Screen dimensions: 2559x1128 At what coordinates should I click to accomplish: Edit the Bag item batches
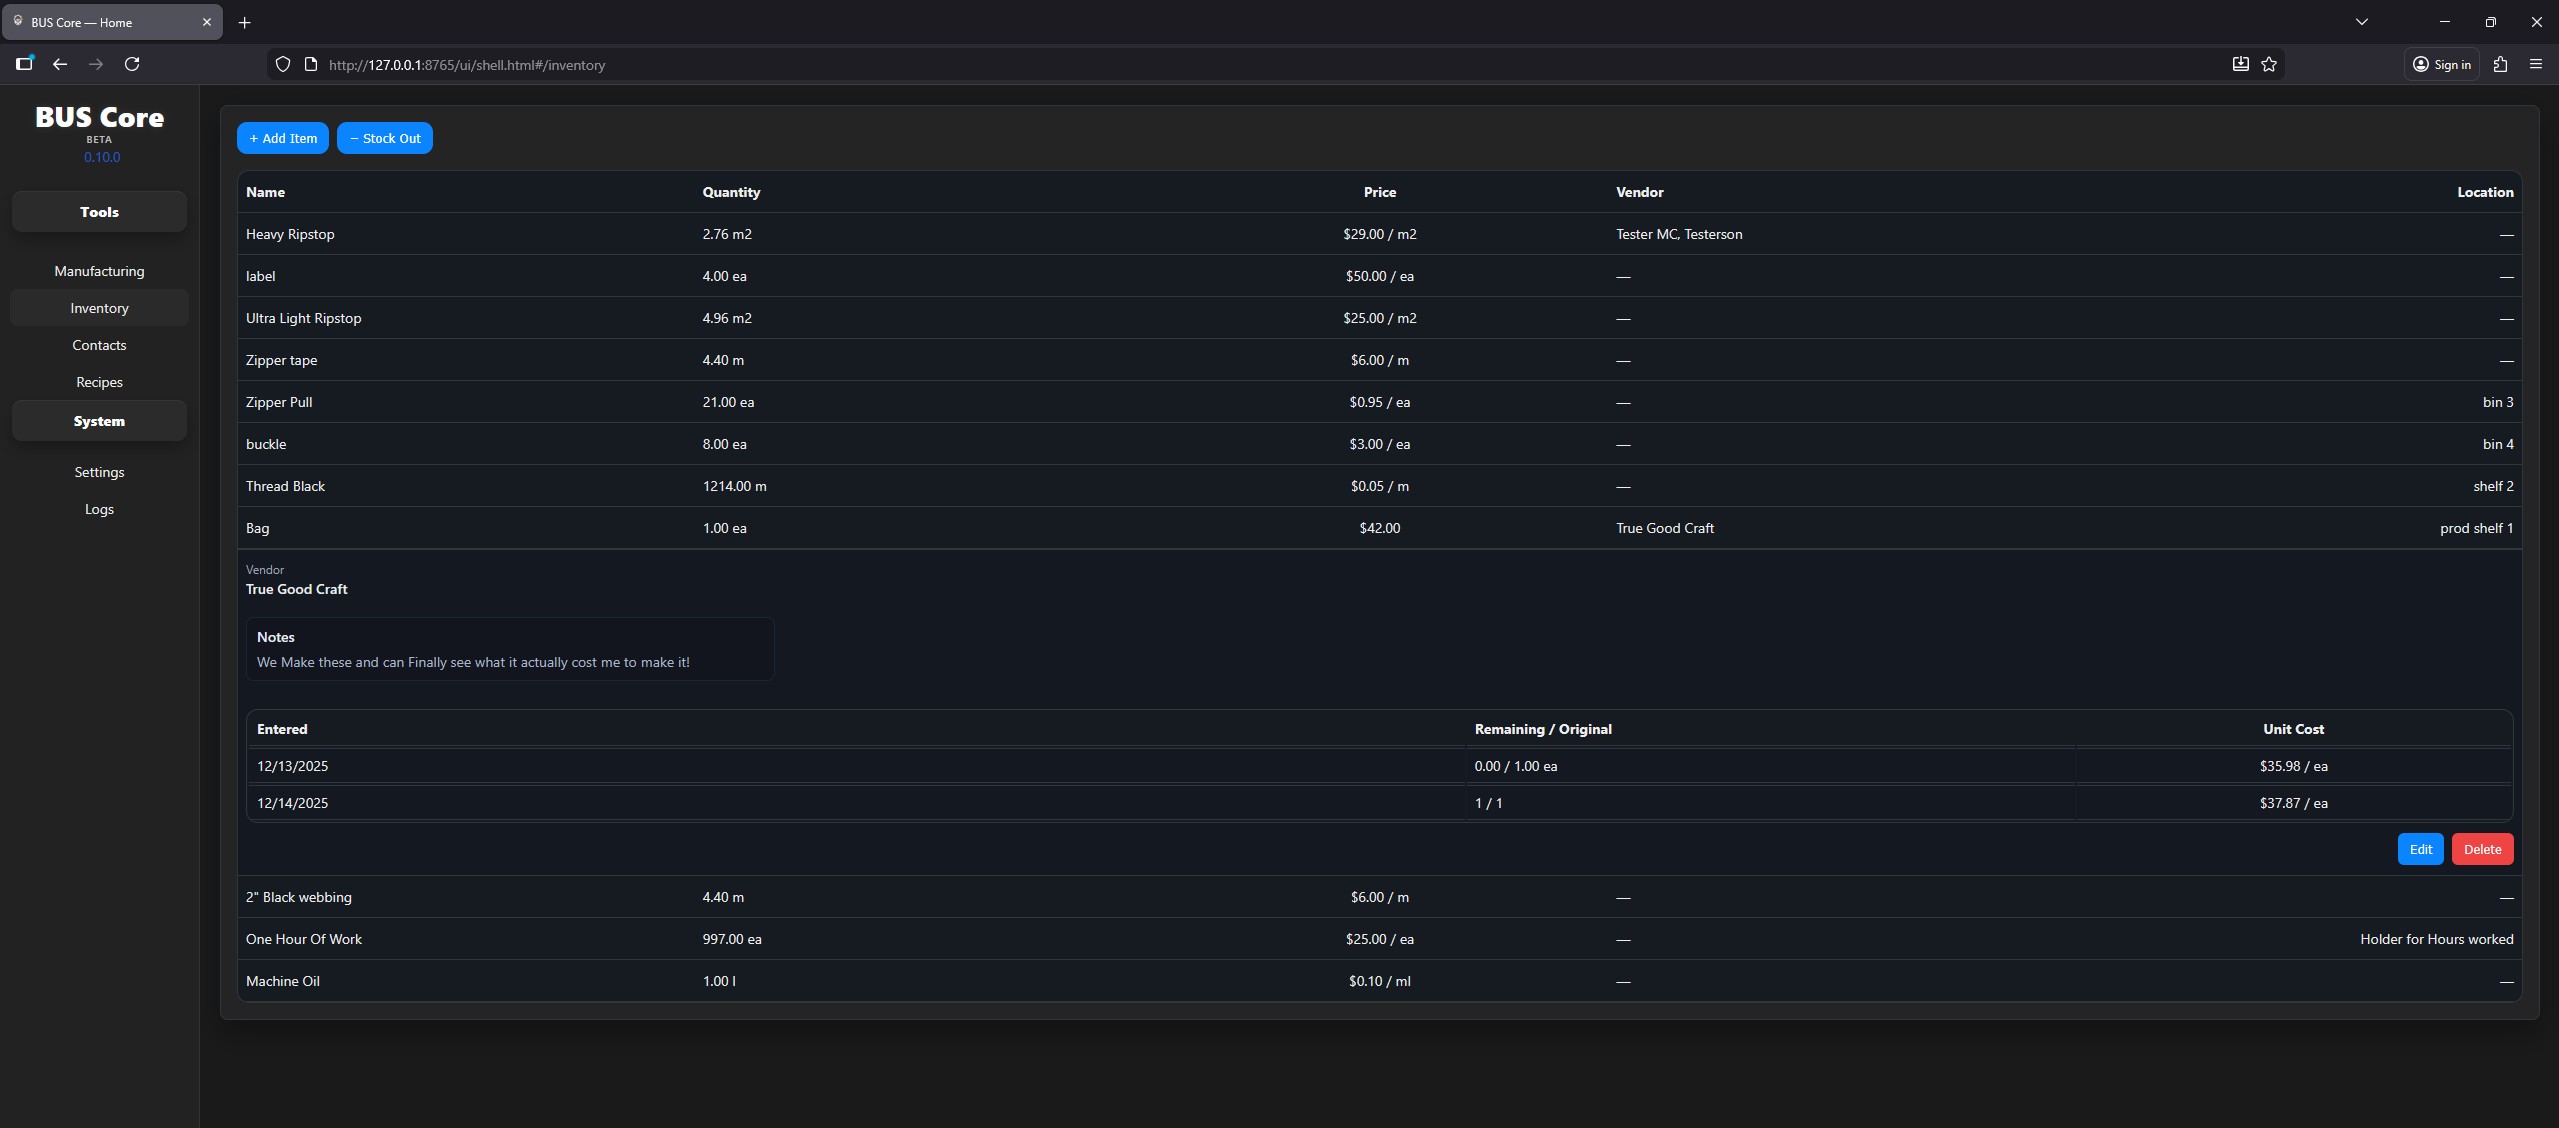point(2419,848)
